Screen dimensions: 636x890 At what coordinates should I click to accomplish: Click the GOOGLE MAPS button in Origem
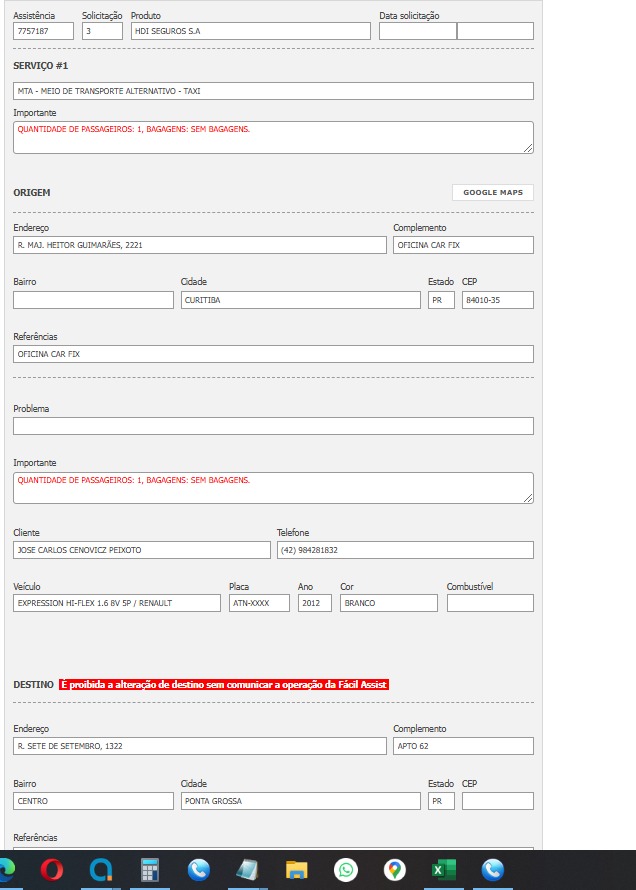pos(493,192)
